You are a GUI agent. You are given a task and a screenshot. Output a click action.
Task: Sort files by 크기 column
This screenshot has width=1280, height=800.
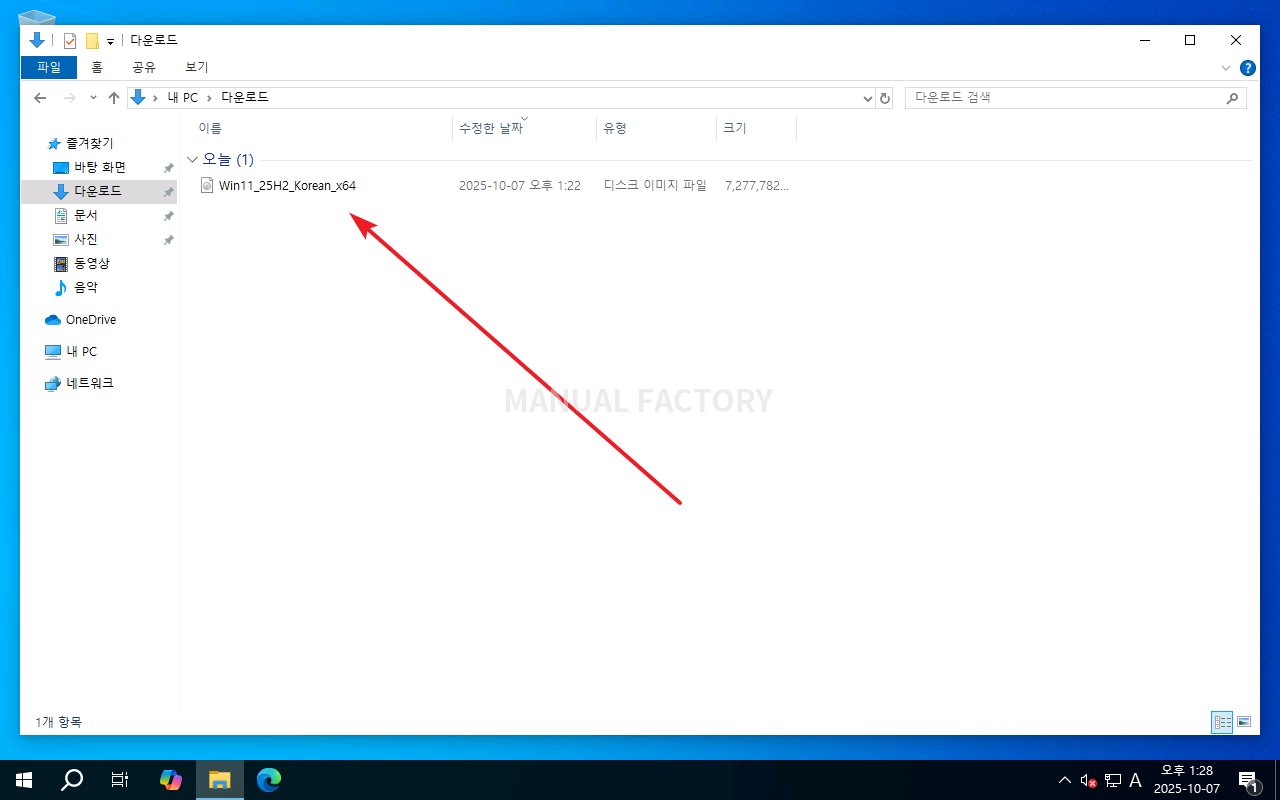735,129
